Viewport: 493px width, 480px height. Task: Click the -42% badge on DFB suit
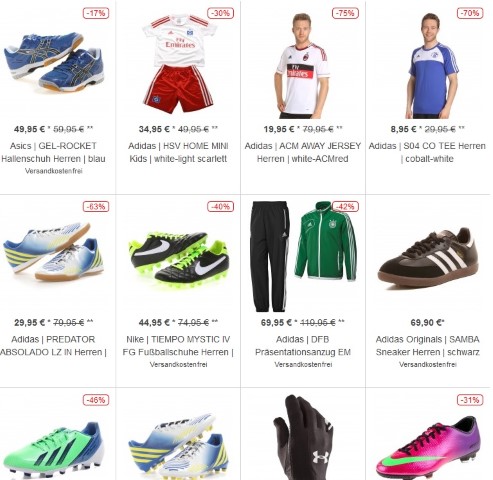click(345, 207)
